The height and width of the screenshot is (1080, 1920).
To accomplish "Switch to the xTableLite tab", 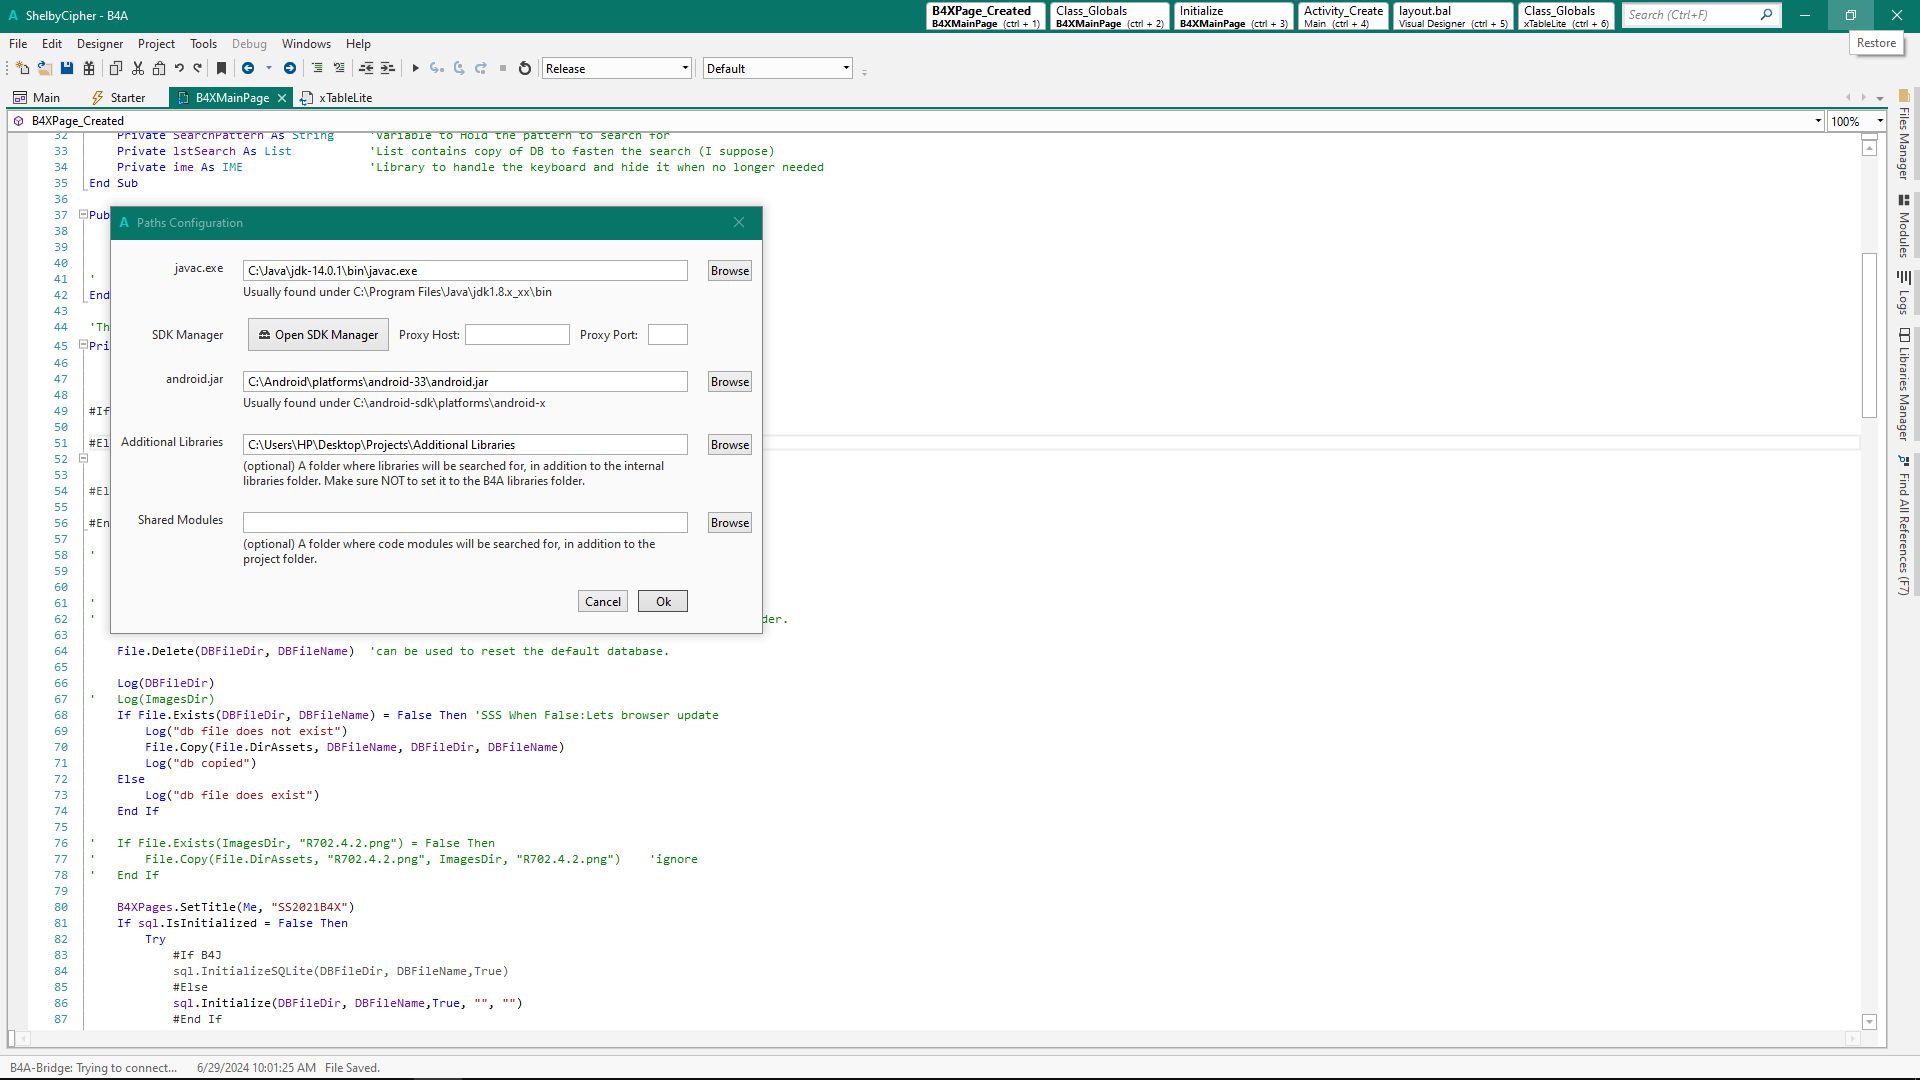I will [x=345, y=98].
